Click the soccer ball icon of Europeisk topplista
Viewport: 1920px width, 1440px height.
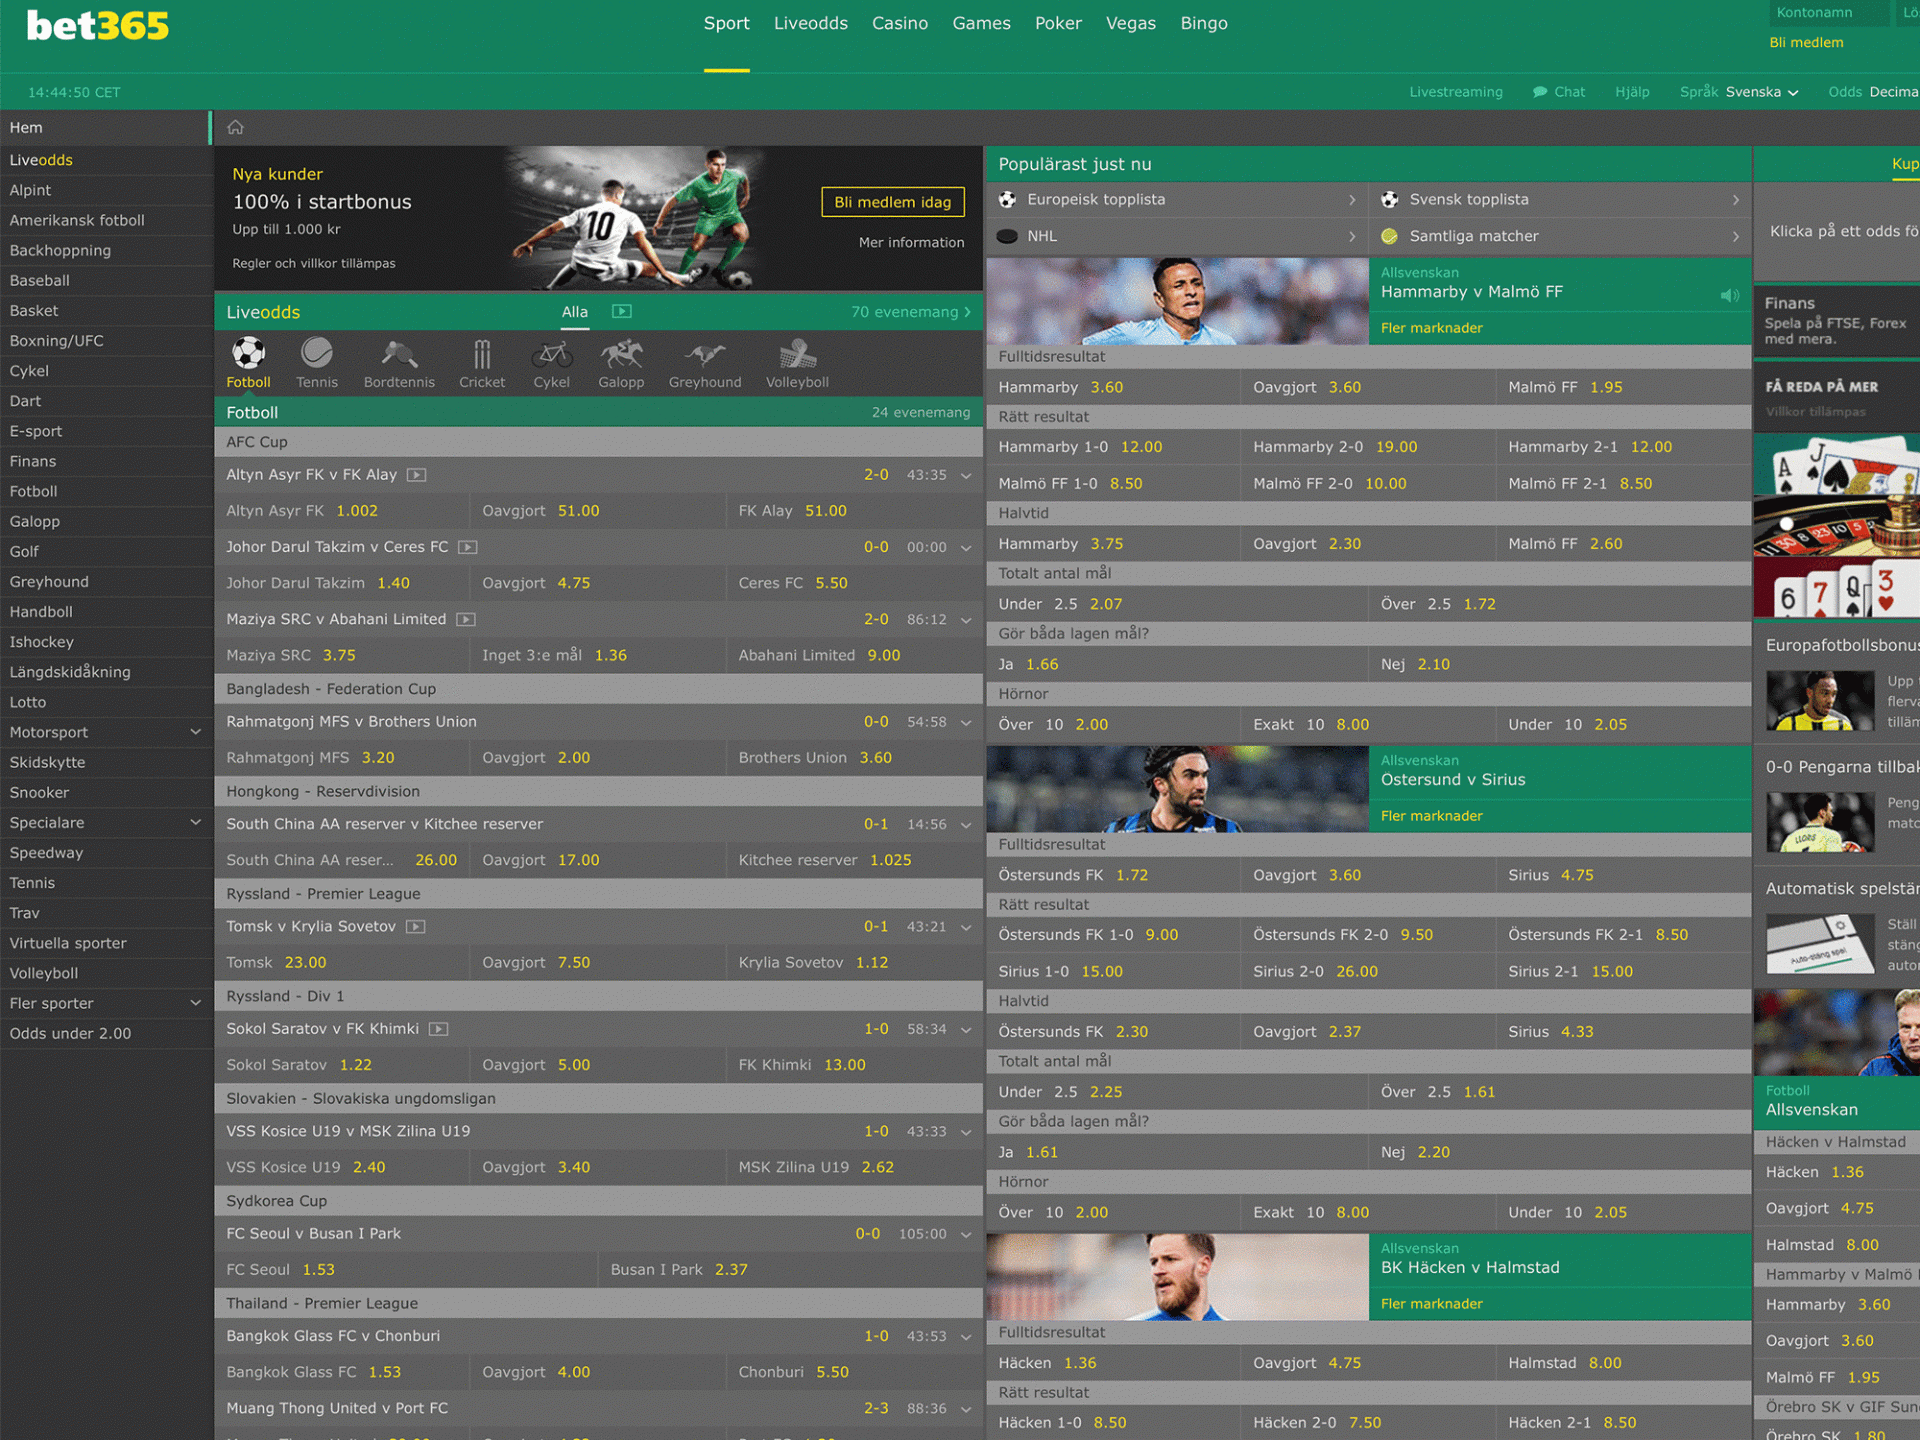(1007, 200)
